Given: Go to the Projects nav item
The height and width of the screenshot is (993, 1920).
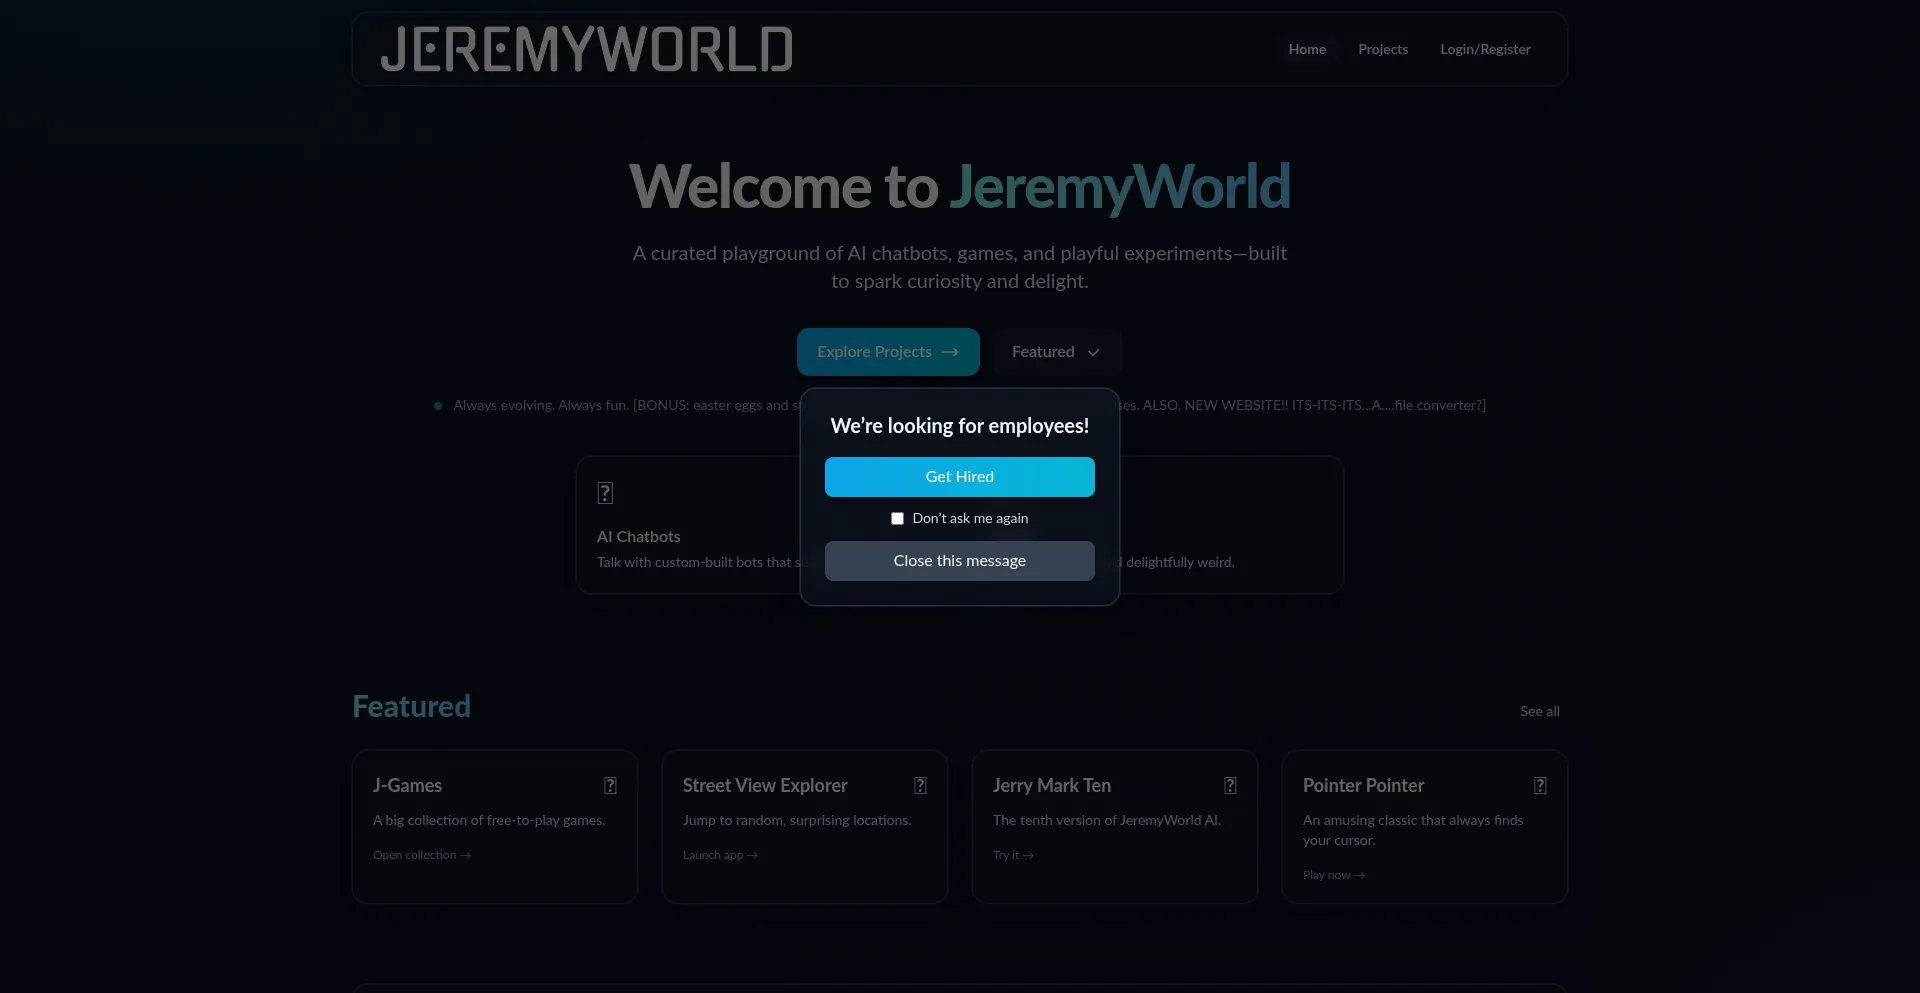Looking at the screenshot, I should click(1382, 49).
